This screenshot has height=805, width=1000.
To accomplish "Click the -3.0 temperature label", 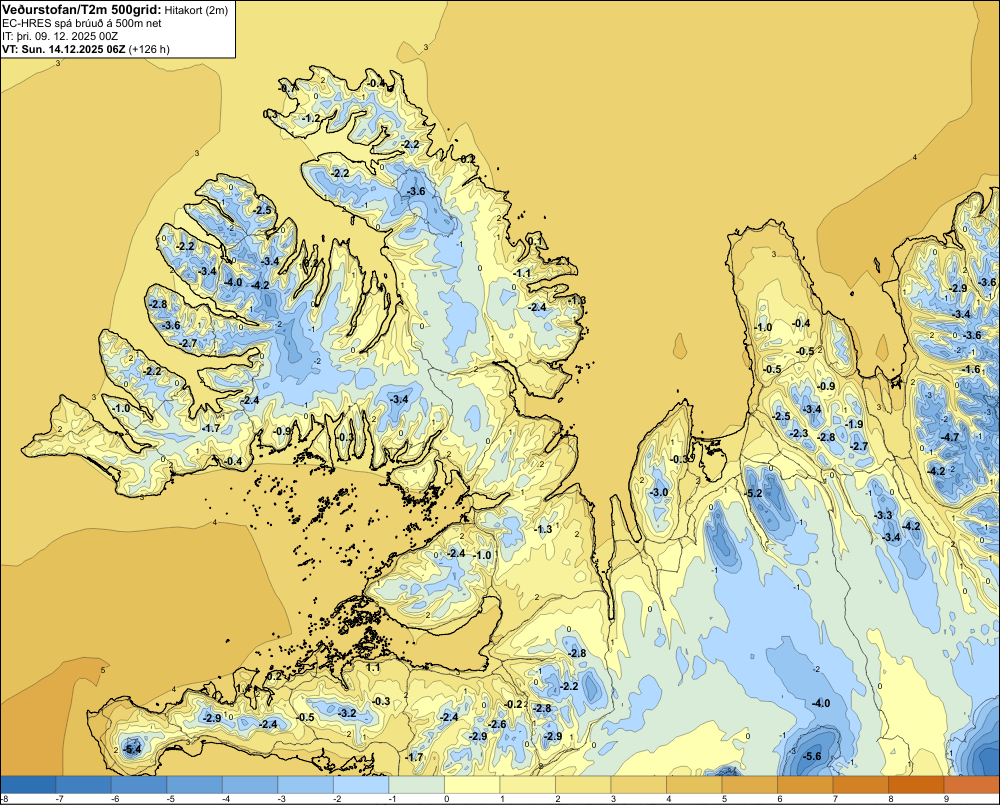I will [x=659, y=492].
